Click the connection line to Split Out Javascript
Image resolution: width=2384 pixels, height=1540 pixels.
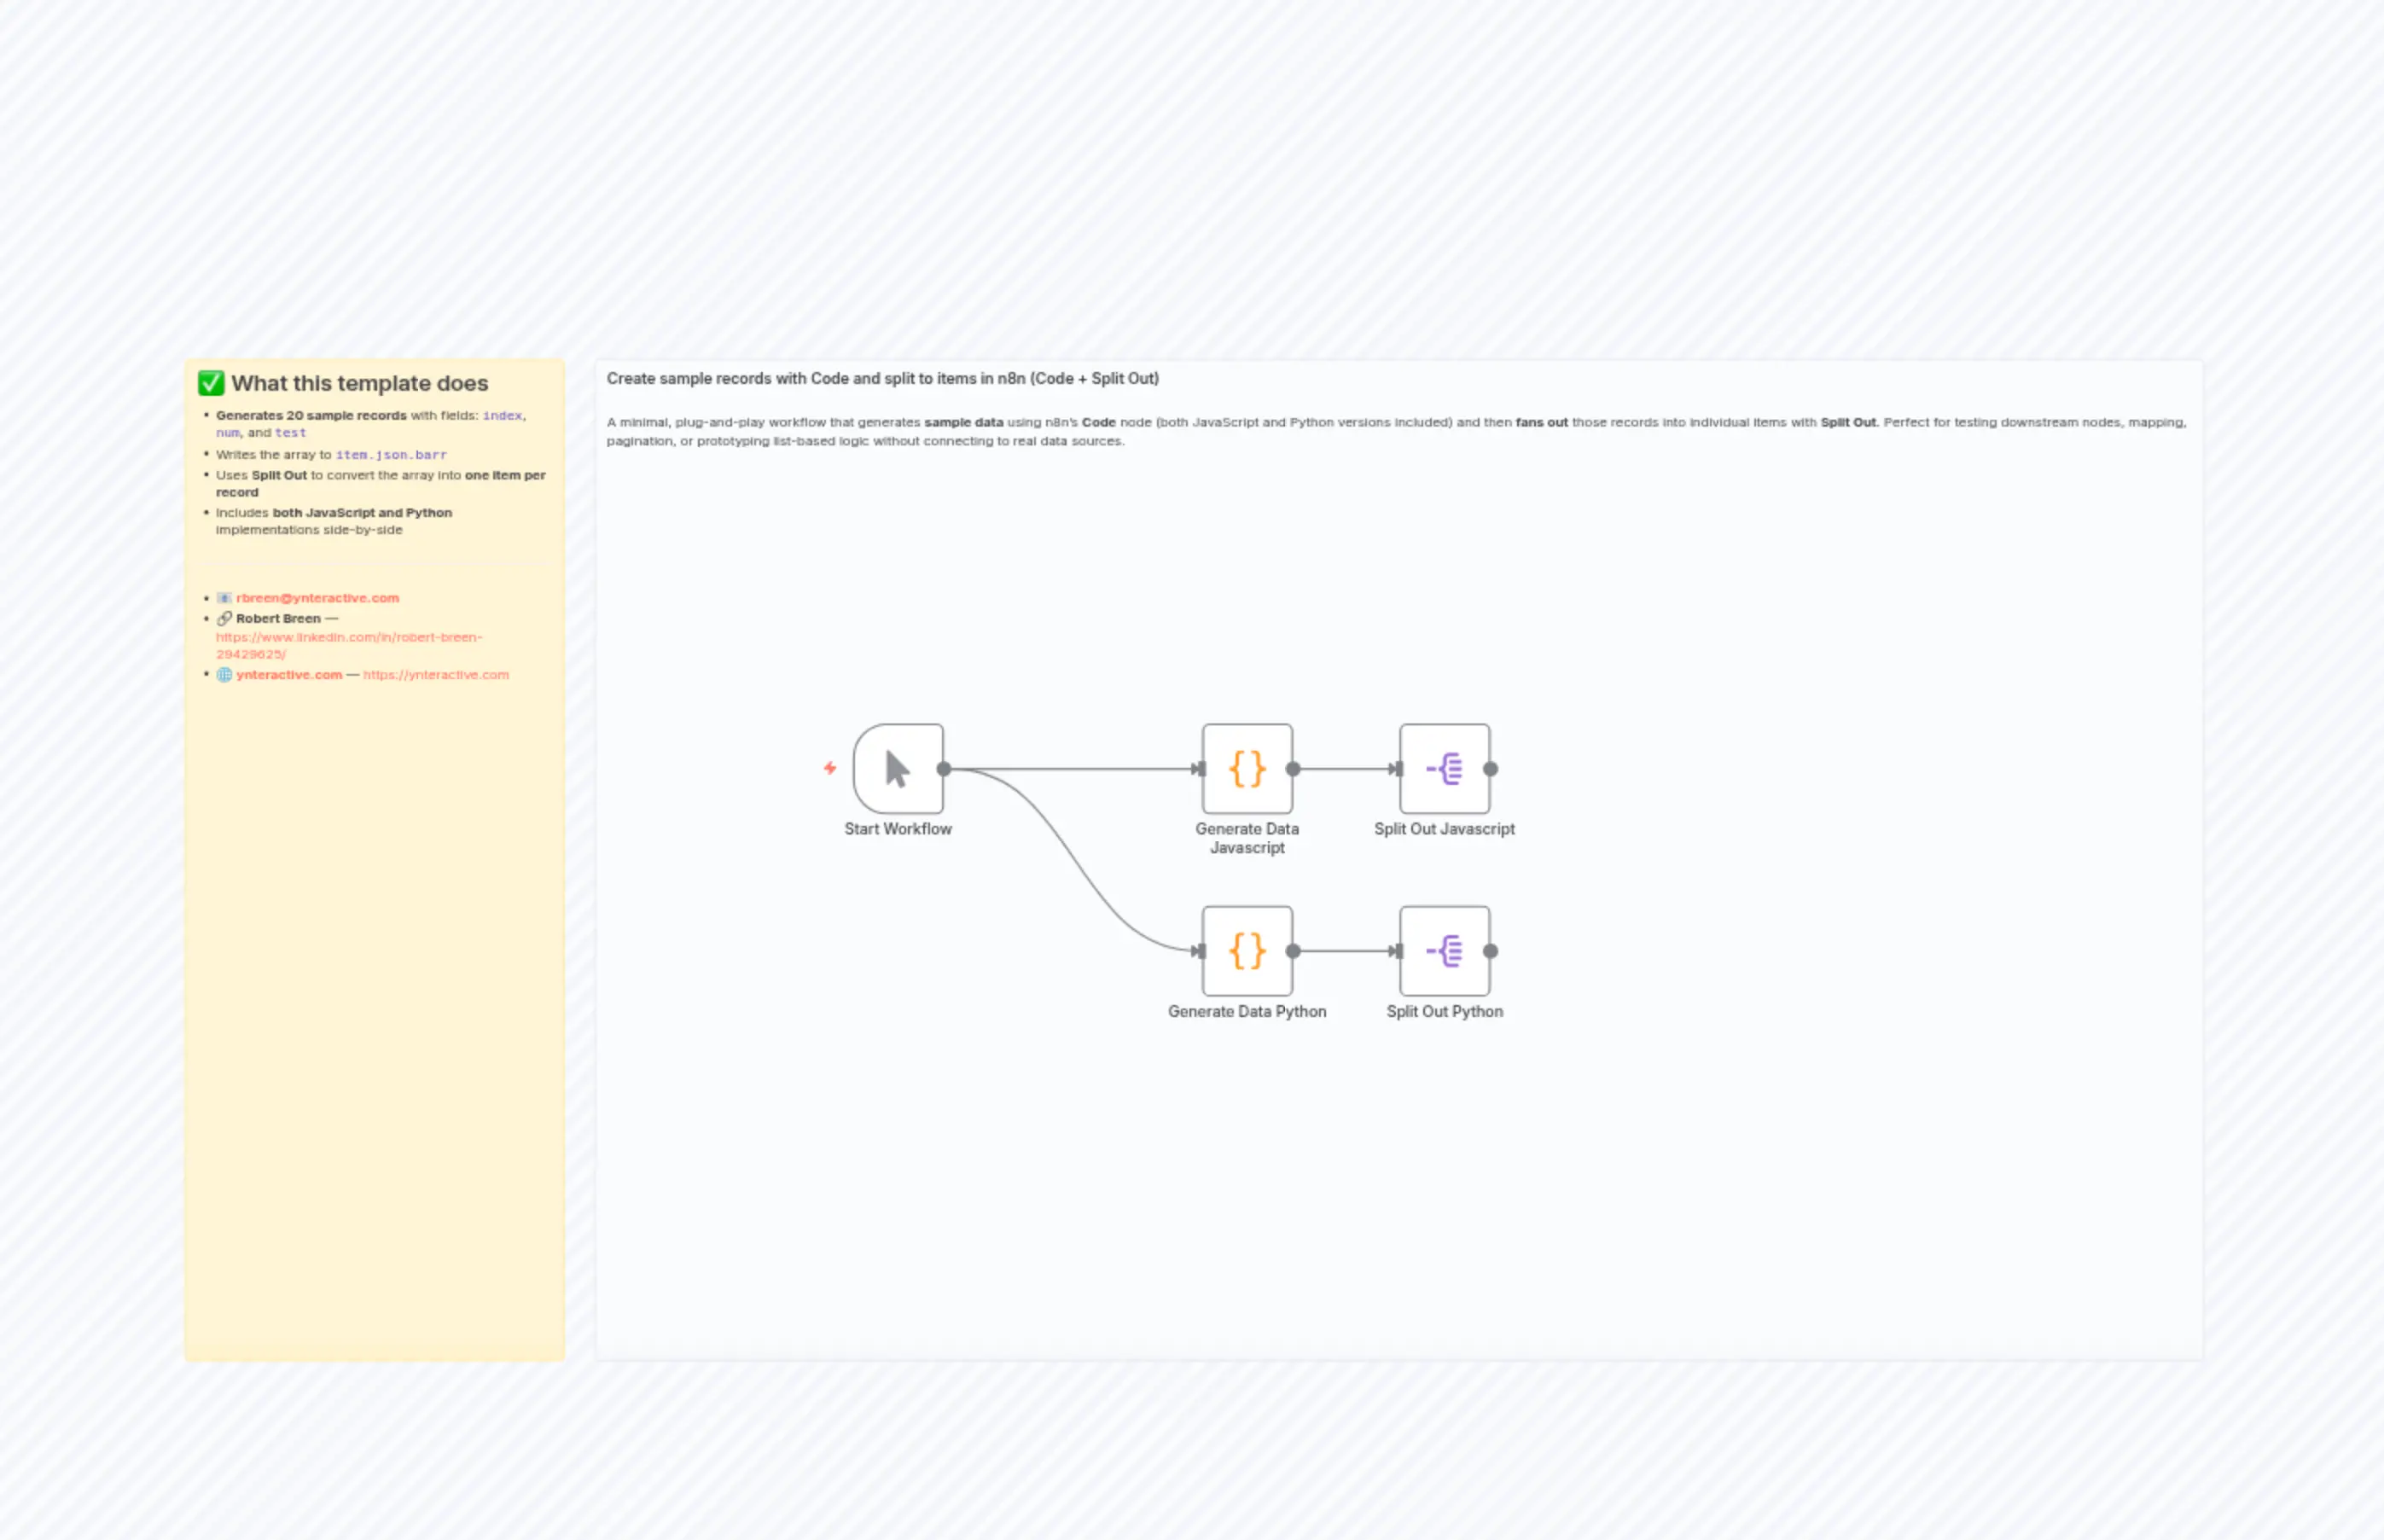pyautogui.click(x=1345, y=769)
